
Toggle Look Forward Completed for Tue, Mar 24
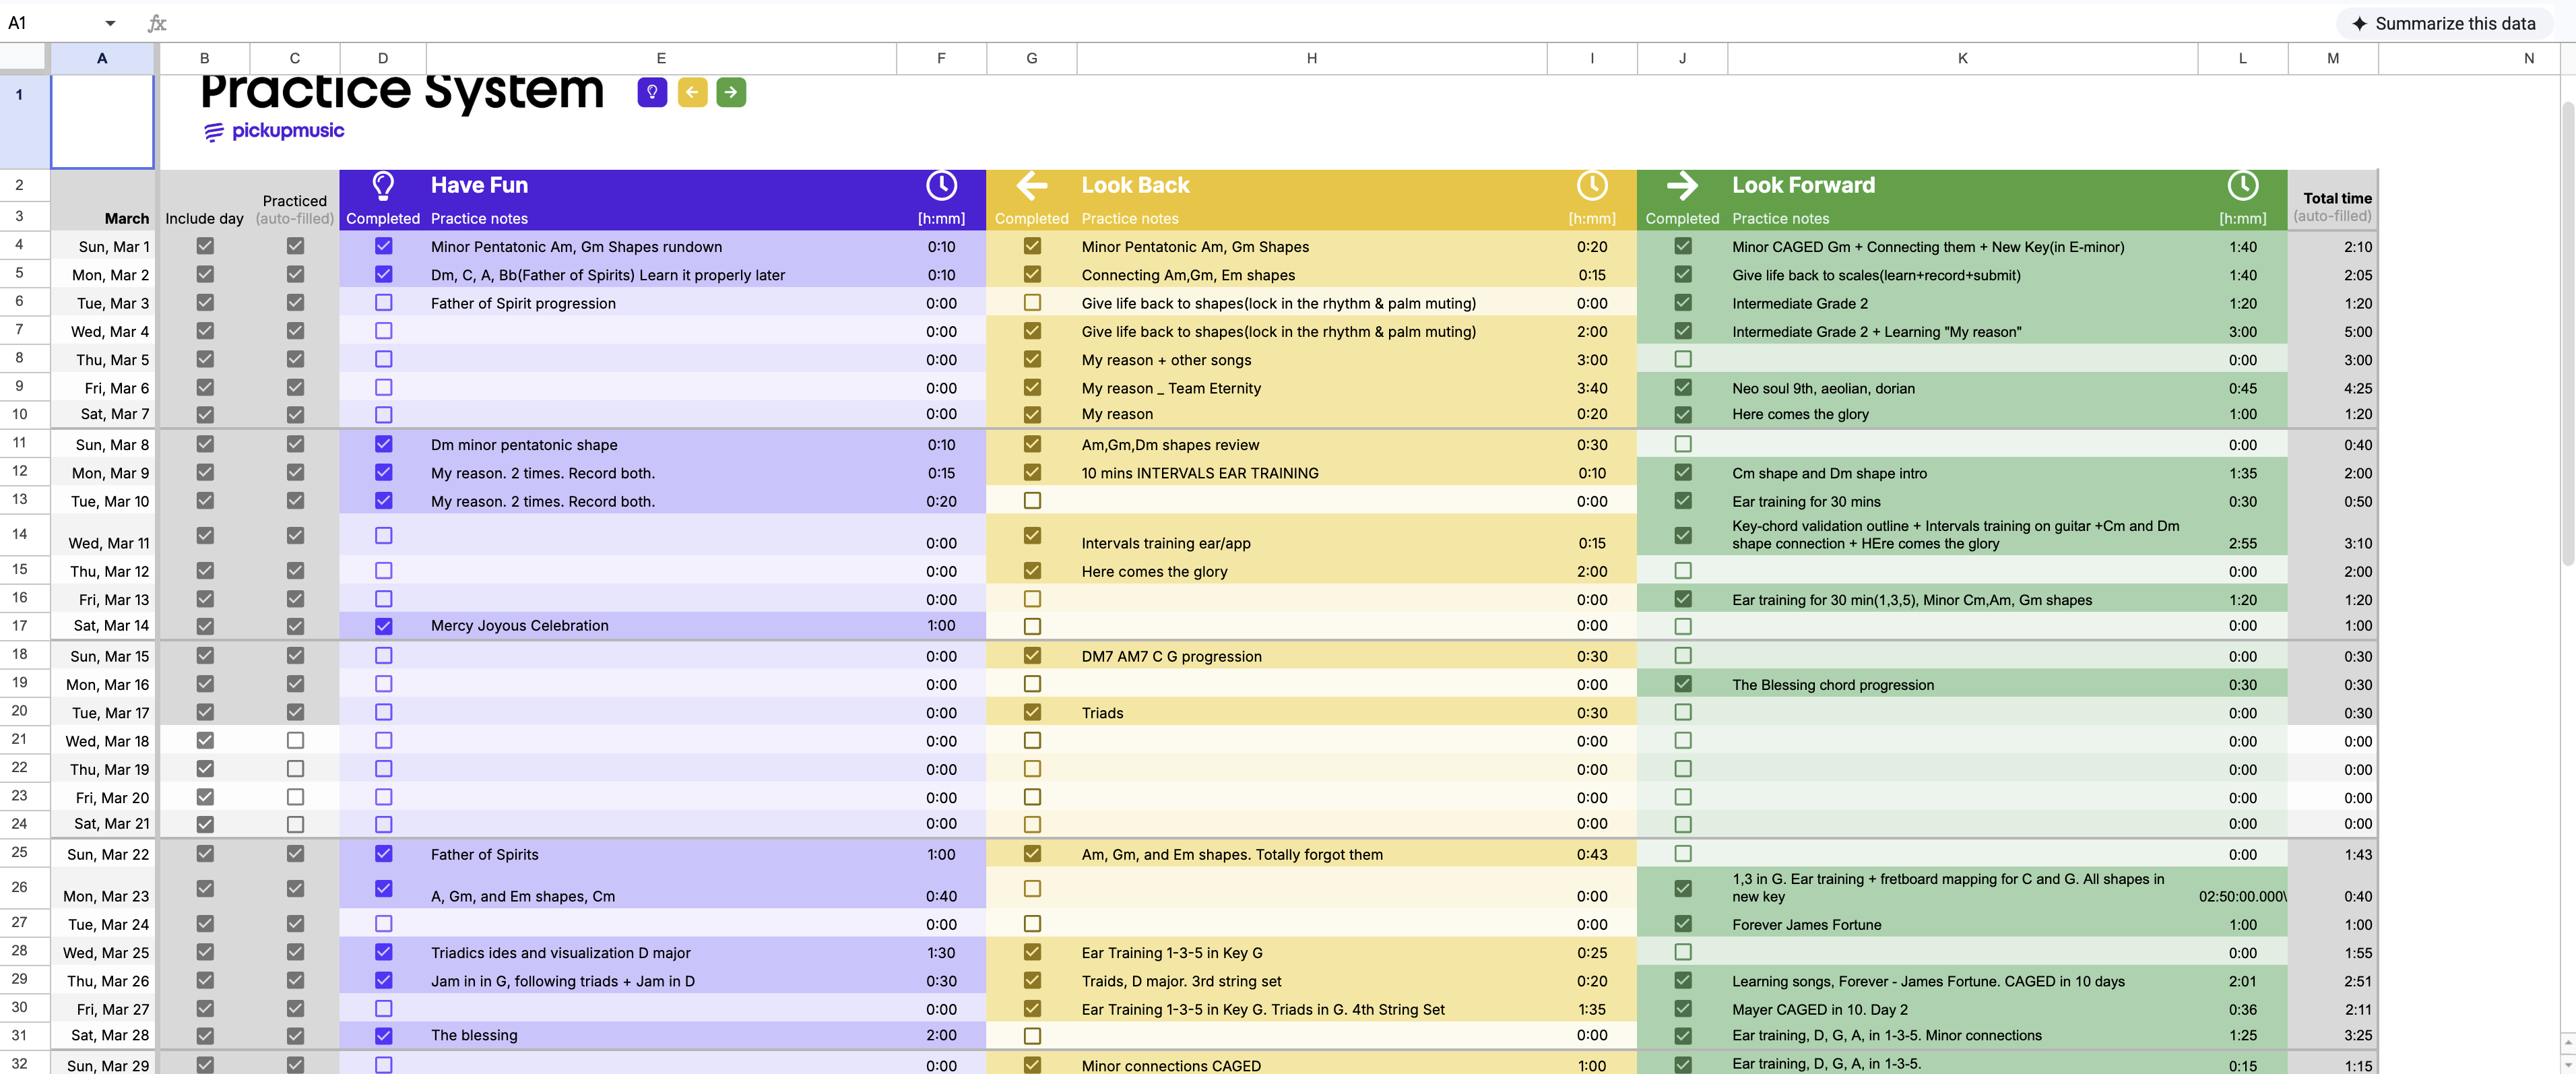pos(1683,924)
